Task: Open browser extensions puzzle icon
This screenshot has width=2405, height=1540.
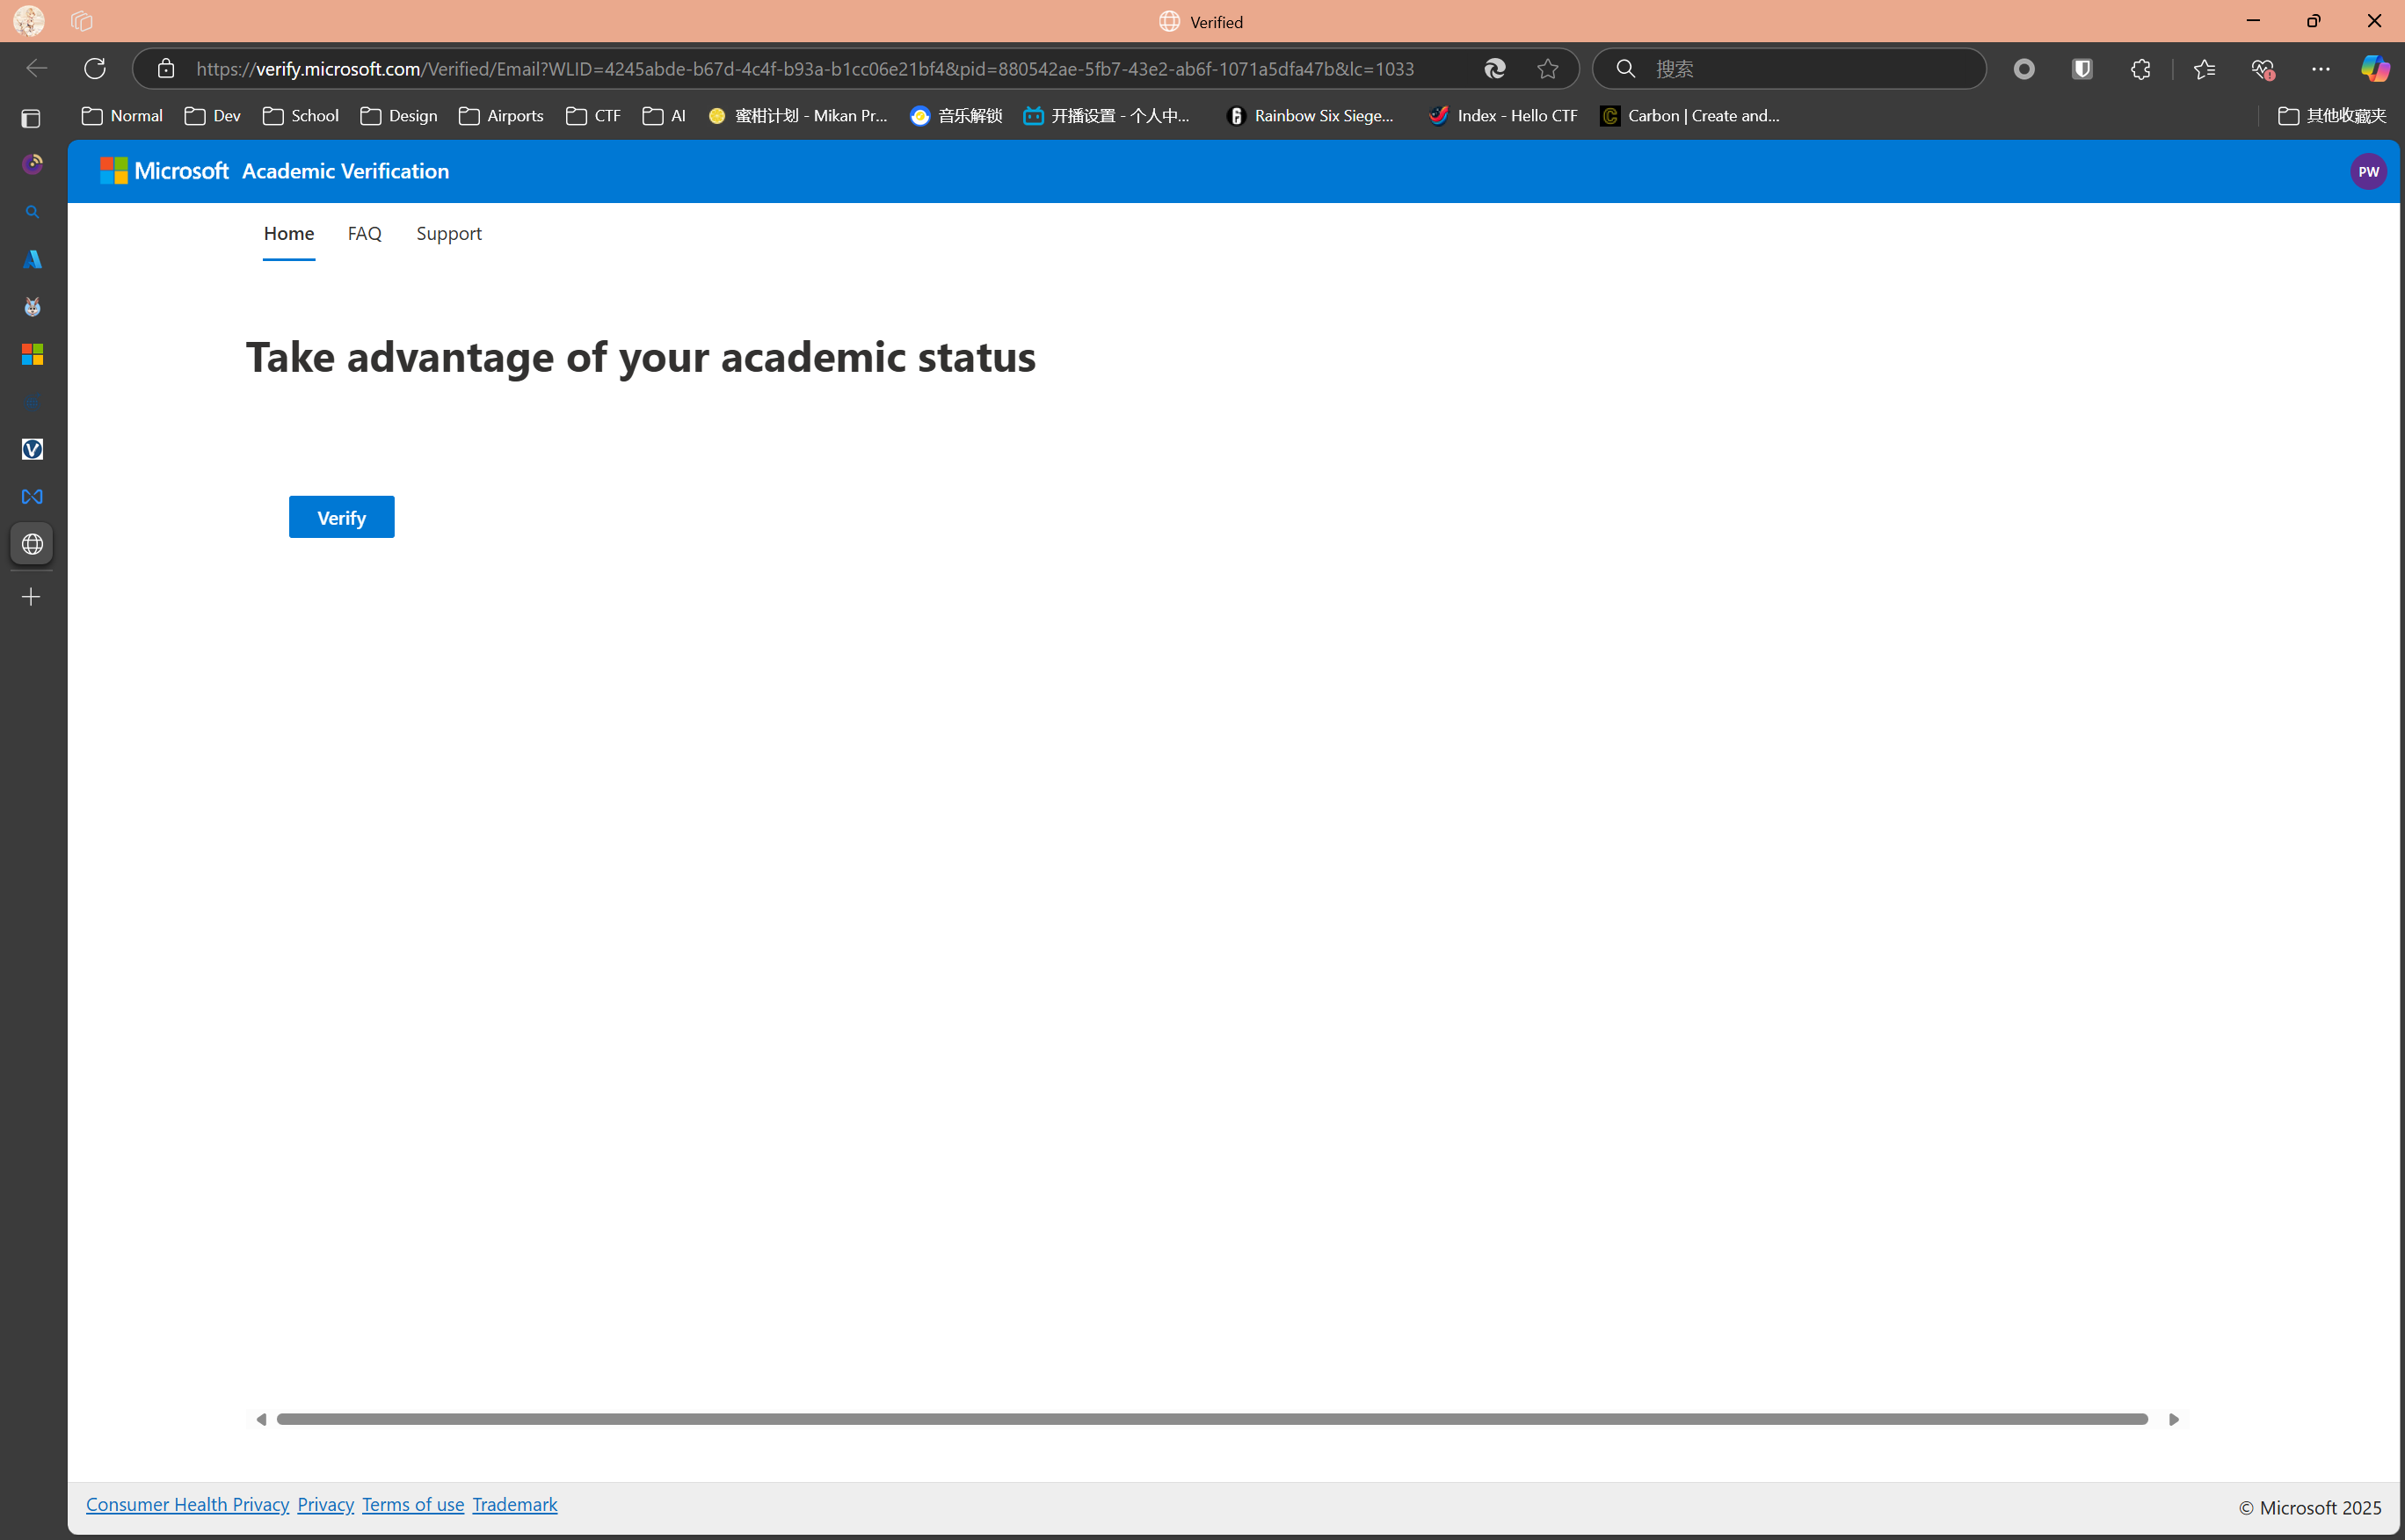Action: pyautogui.click(x=2140, y=68)
